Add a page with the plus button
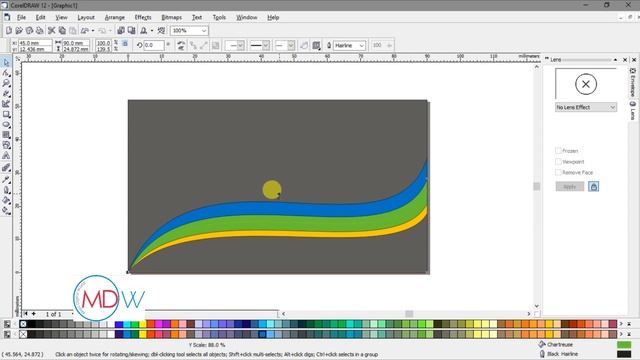 33,313
